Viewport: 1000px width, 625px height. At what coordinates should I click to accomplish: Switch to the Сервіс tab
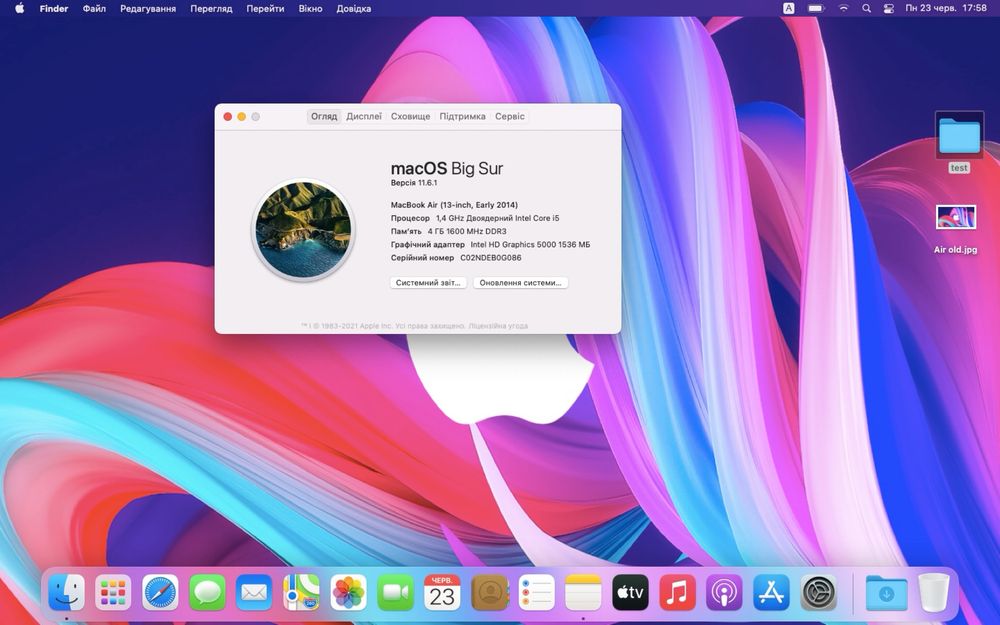(x=510, y=116)
